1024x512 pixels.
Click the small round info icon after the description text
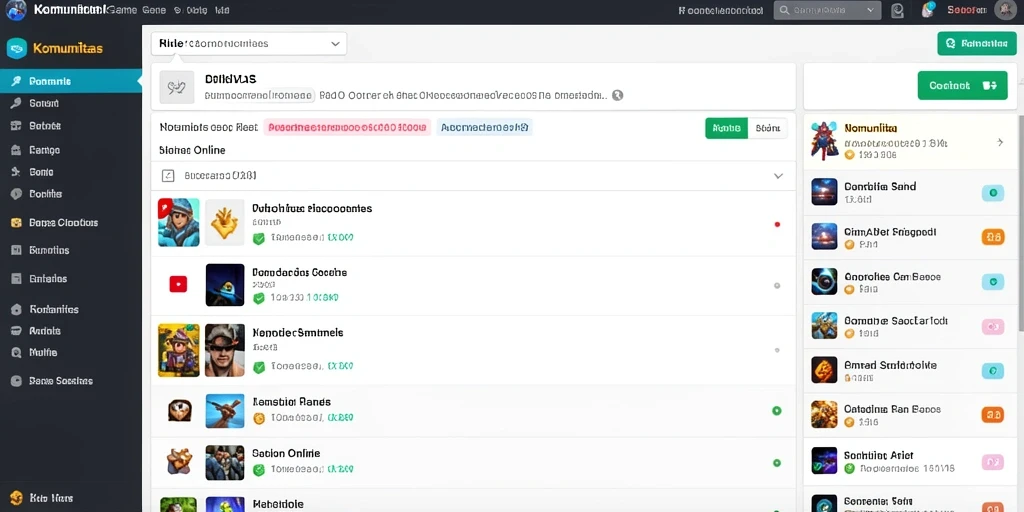(617, 95)
